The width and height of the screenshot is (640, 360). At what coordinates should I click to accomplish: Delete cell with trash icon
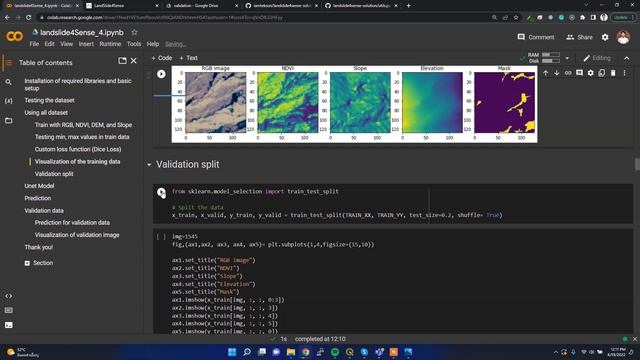613,73
